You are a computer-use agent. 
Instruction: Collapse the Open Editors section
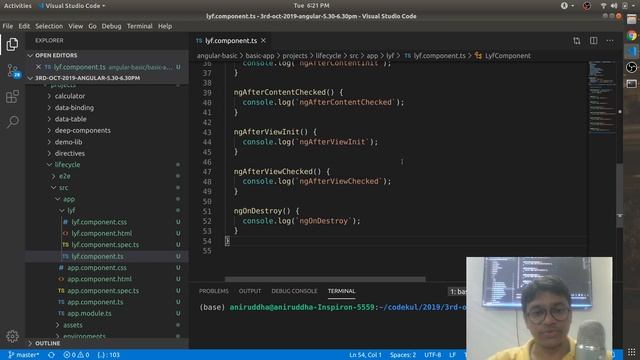[107, 55]
